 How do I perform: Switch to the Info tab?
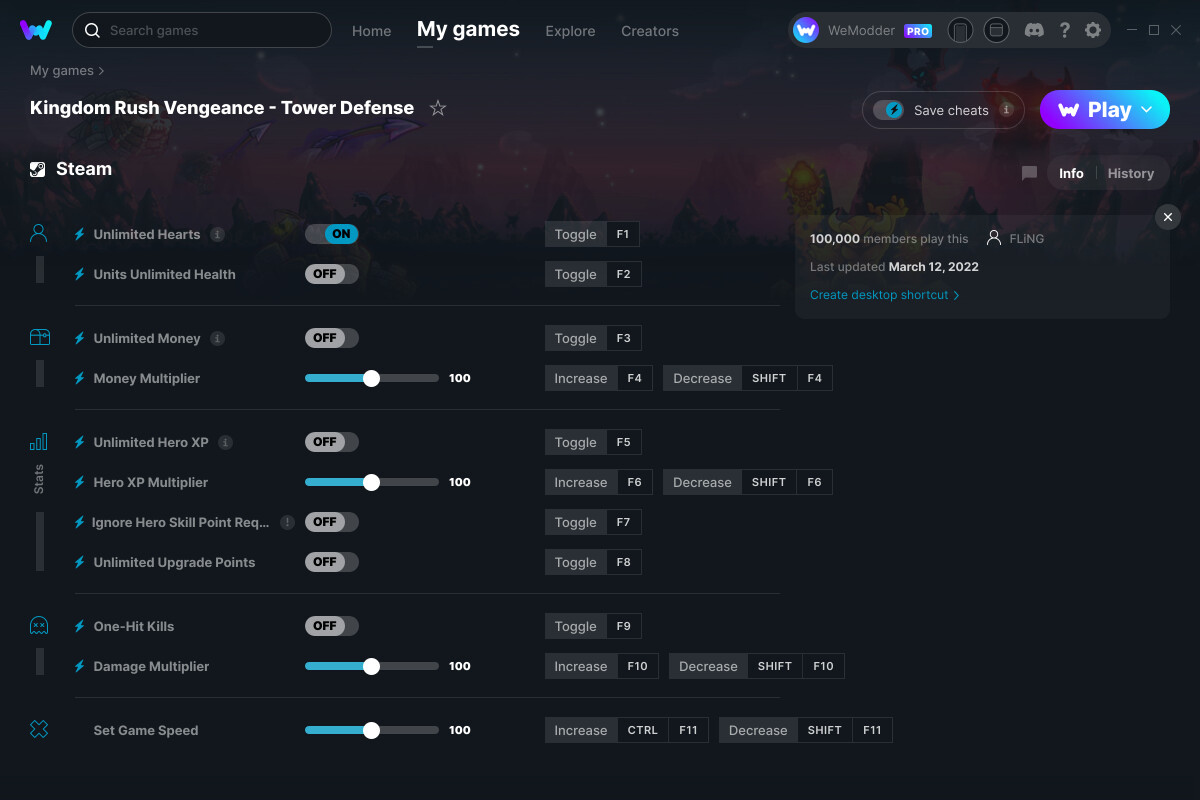1071,173
